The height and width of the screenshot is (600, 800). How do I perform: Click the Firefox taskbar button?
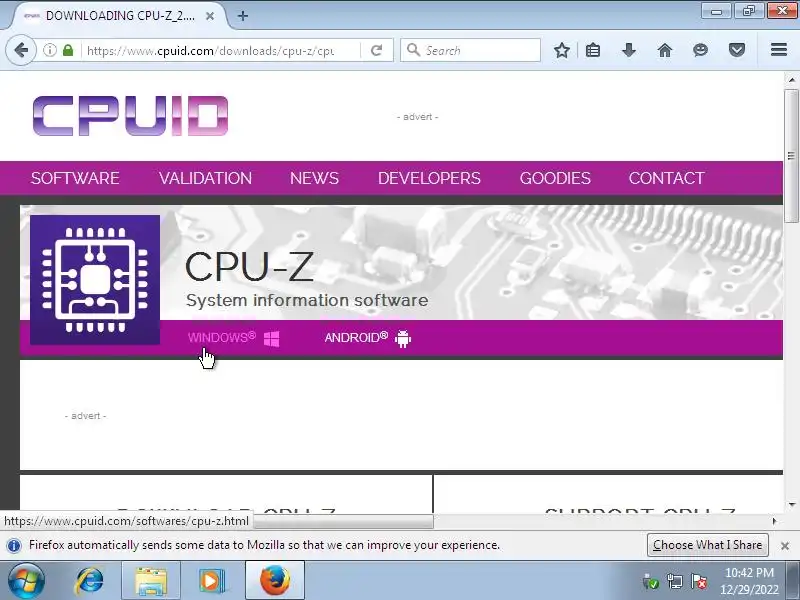275,581
